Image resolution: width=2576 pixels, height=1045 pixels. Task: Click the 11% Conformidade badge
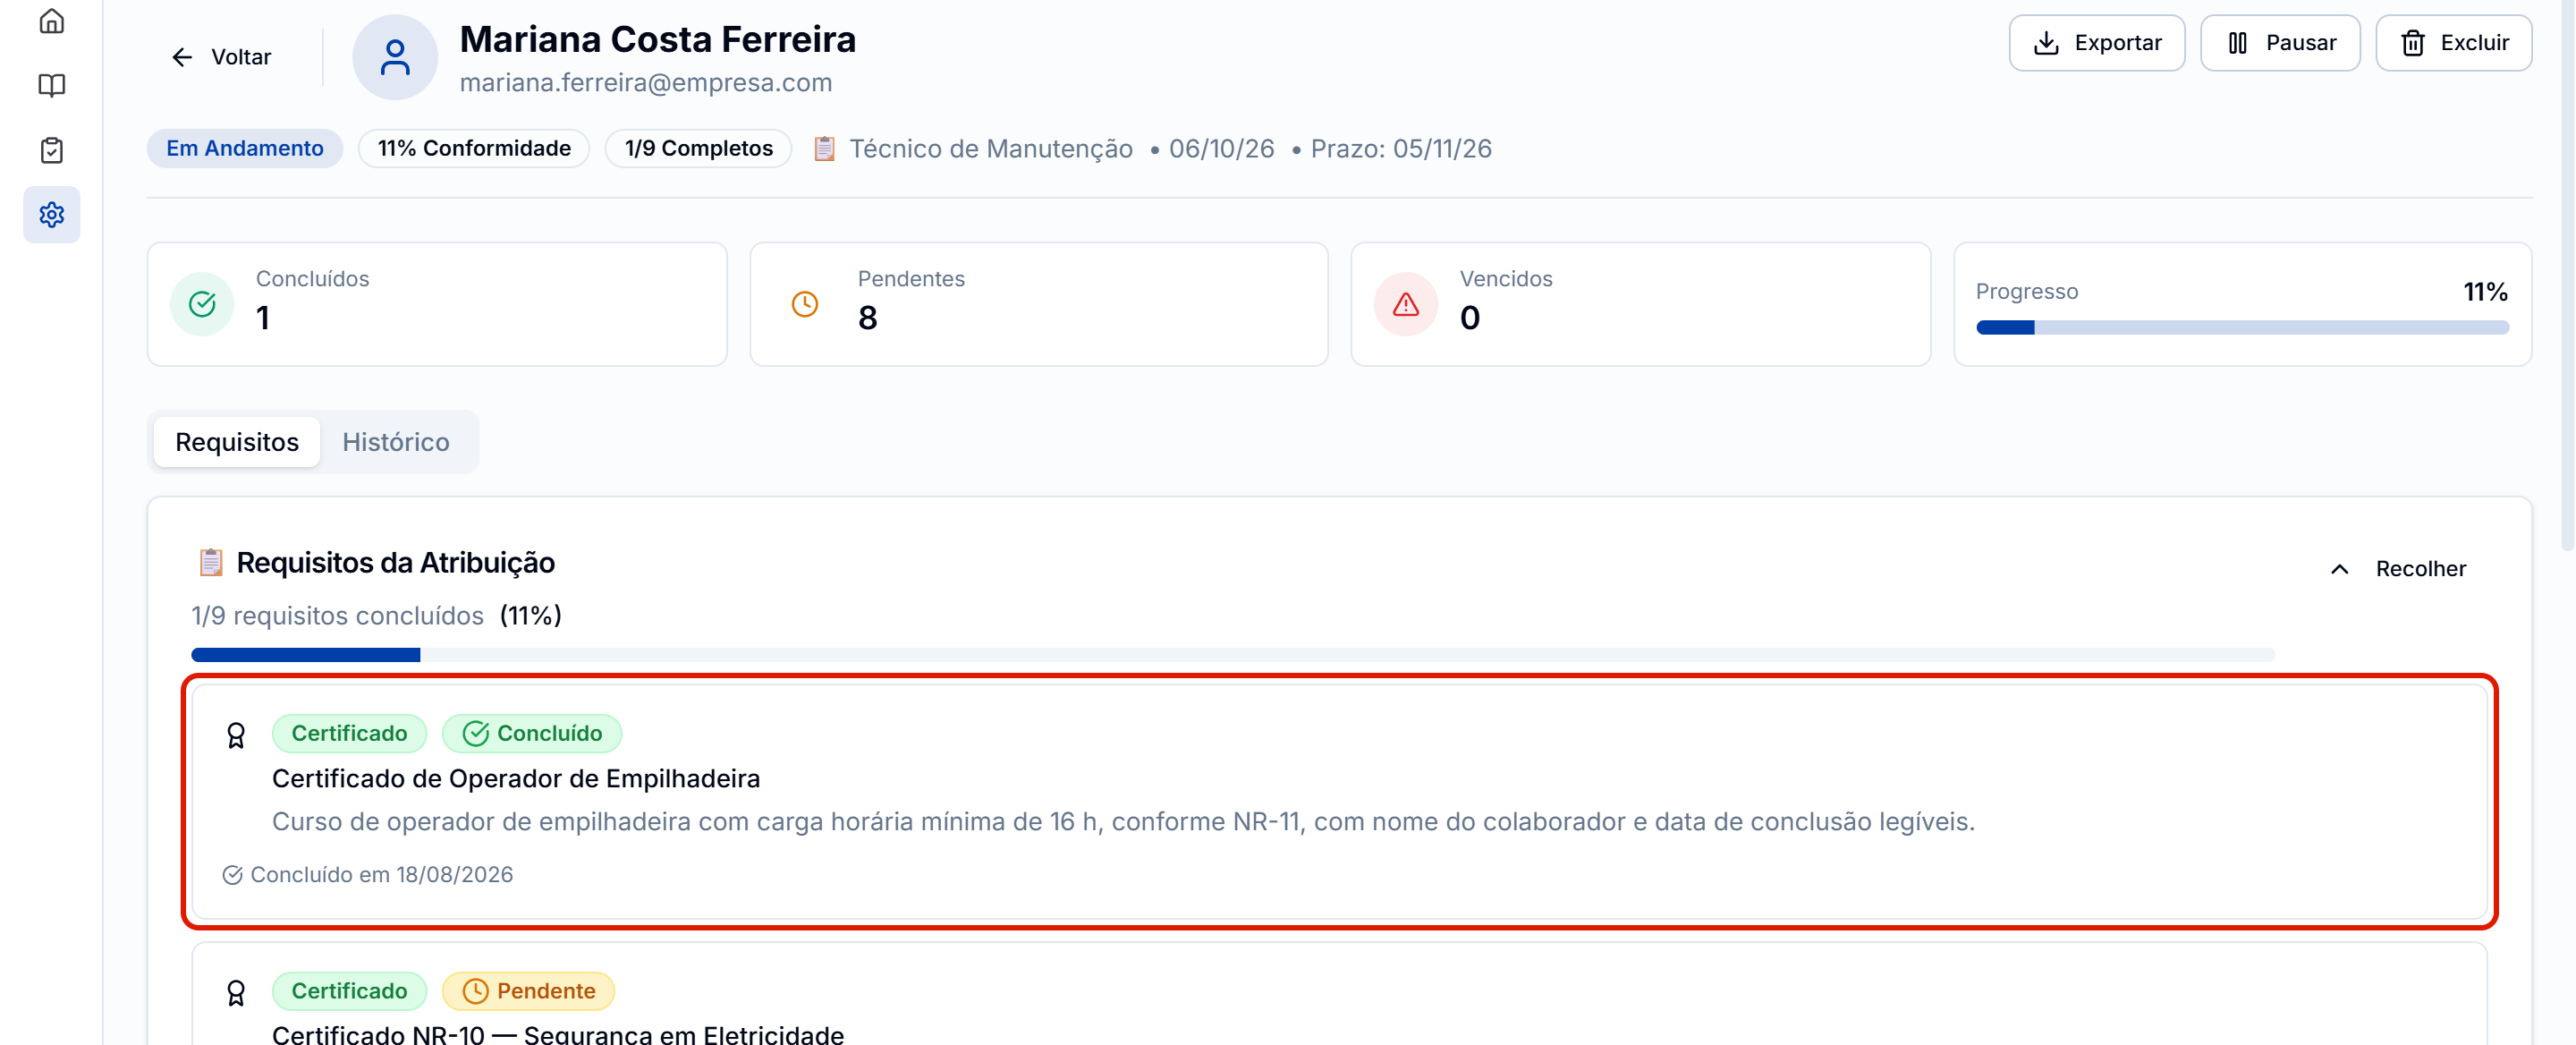pyautogui.click(x=474, y=148)
